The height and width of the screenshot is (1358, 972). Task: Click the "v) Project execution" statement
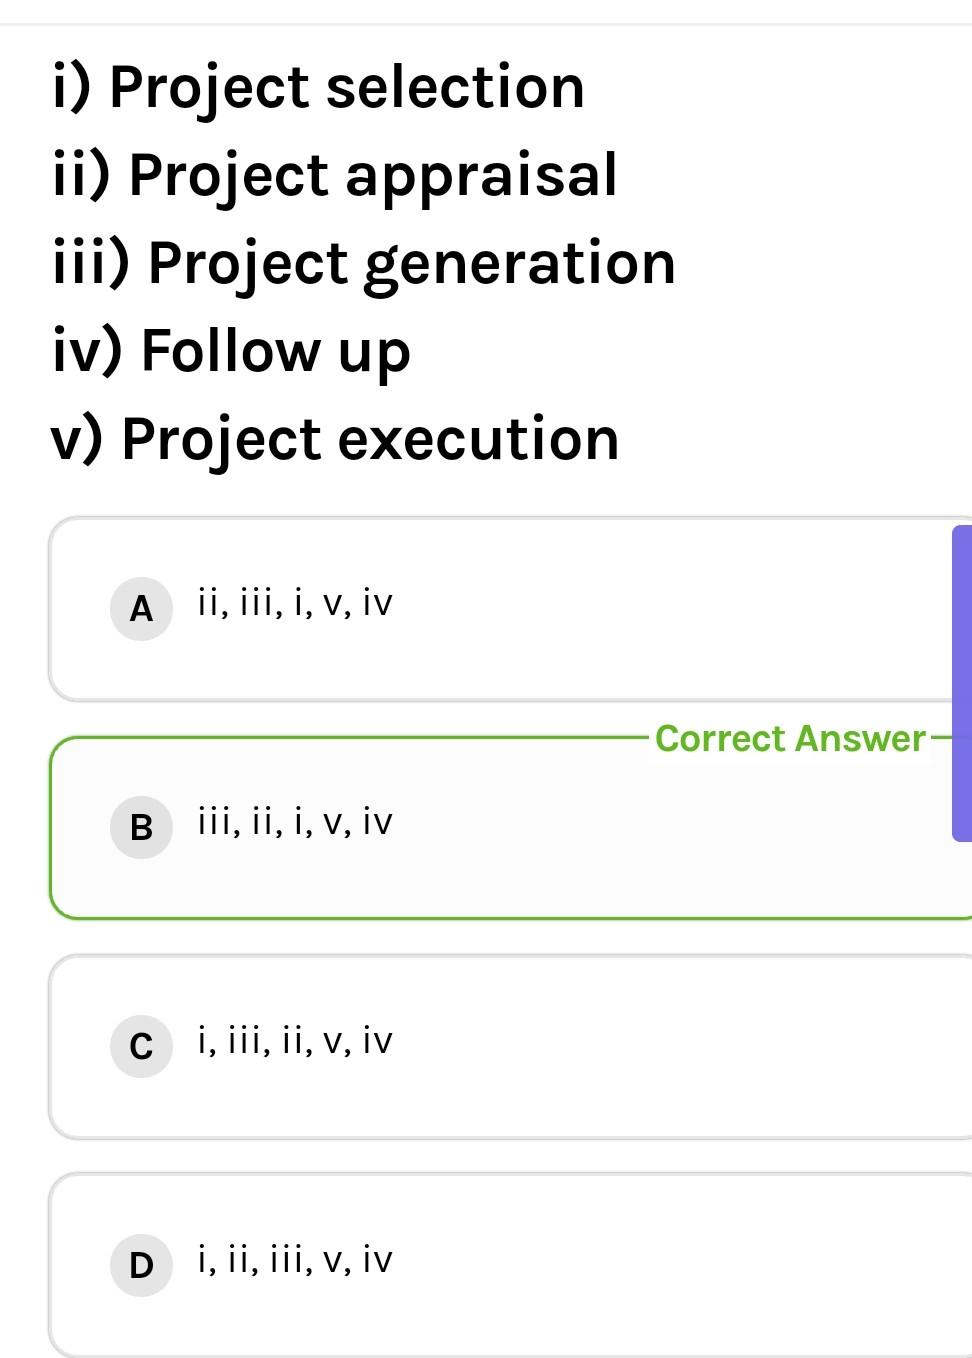coord(335,439)
